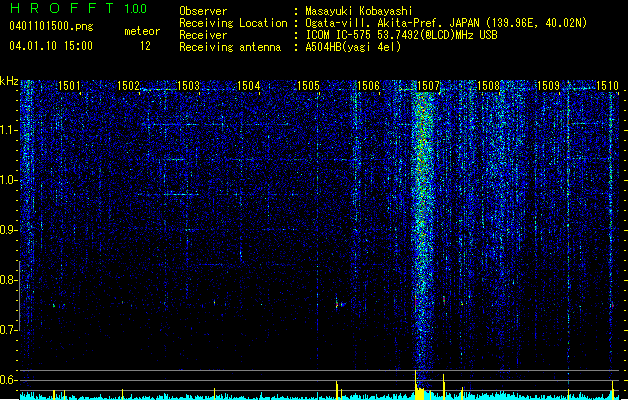Click the 'Receiver' field label
The height and width of the screenshot is (400, 629).
tap(203, 35)
